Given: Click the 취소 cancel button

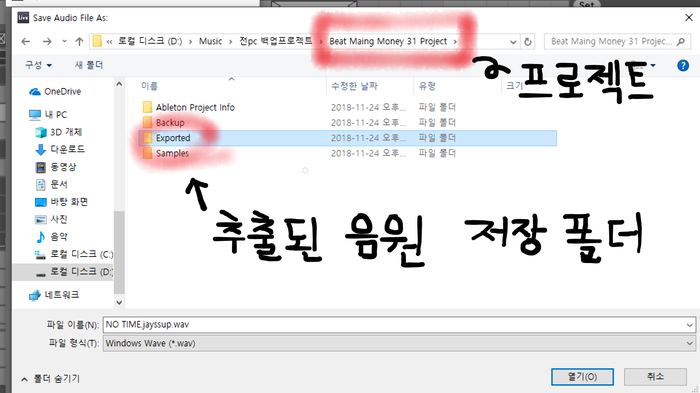Looking at the screenshot, I should point(655,377).
